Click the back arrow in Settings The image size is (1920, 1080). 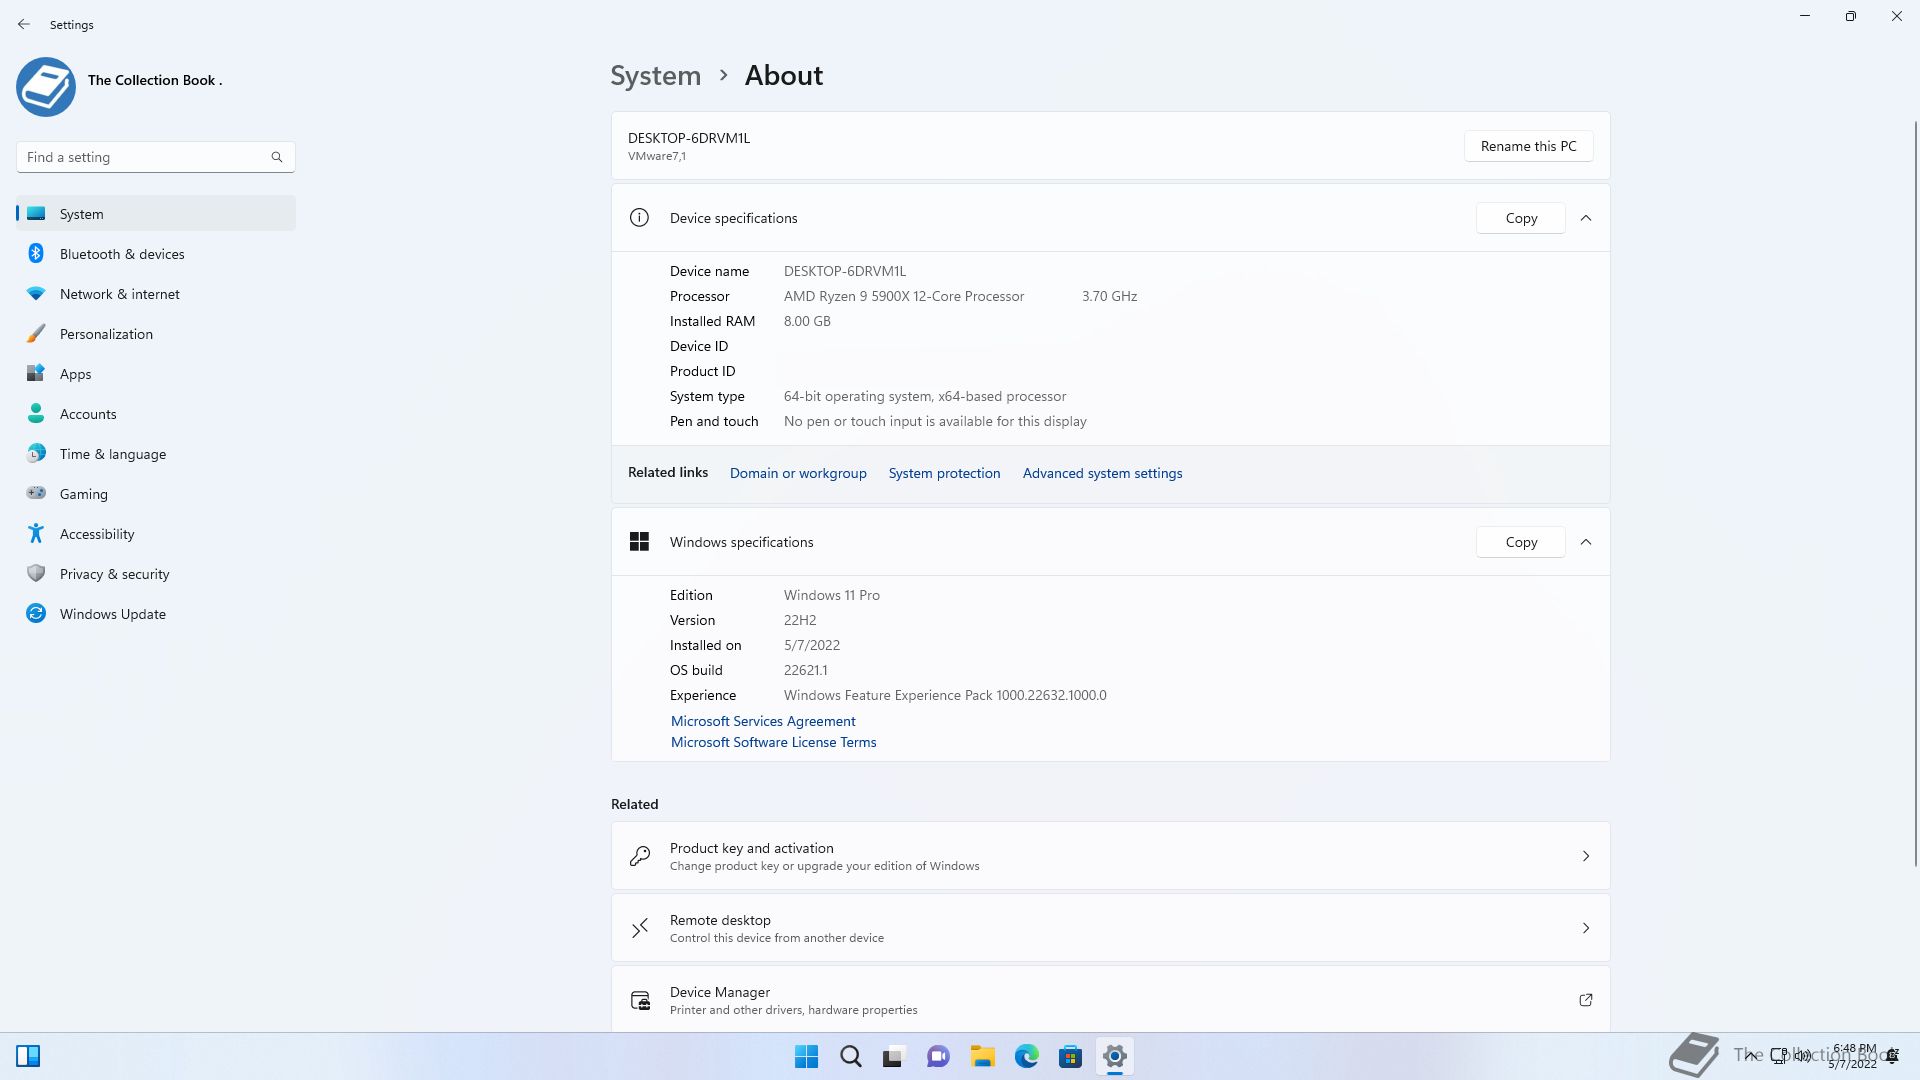coord(24,24)
